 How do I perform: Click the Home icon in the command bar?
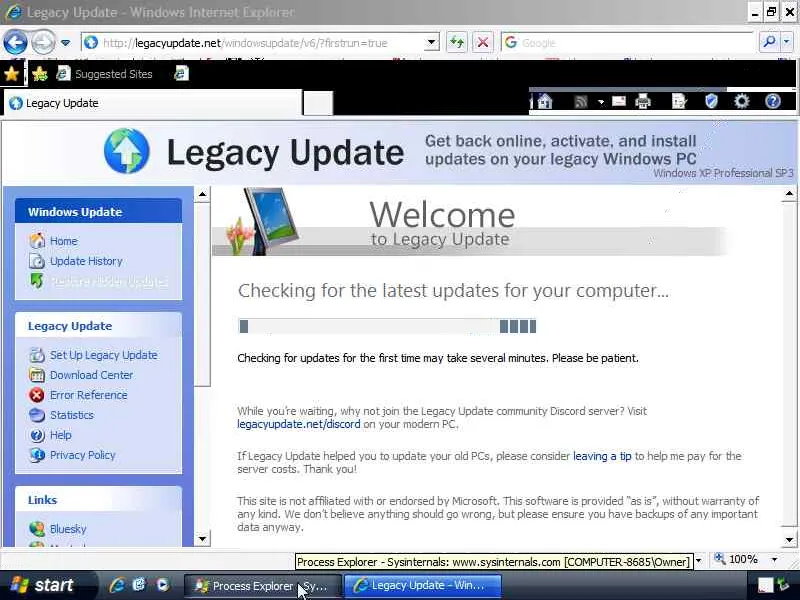click(x=545, y=102)
